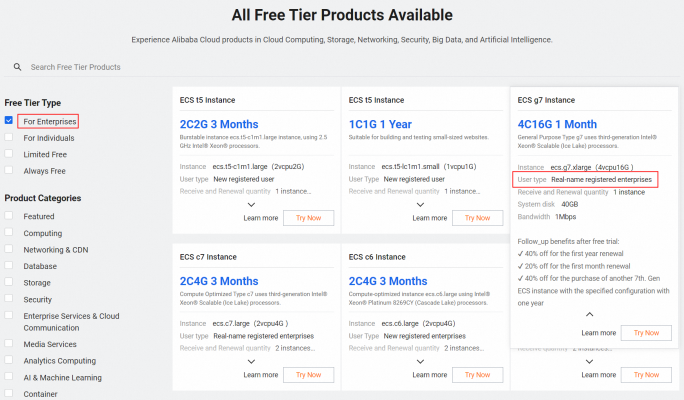
Task: Check the Limited Free checkbox
Action: (9, 154)
